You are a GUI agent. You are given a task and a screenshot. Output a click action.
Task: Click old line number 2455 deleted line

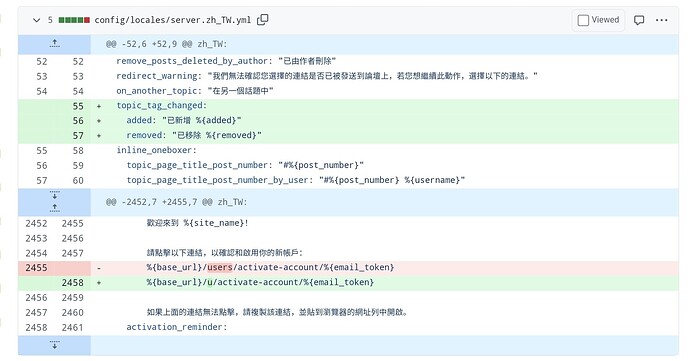coord(36,268)
